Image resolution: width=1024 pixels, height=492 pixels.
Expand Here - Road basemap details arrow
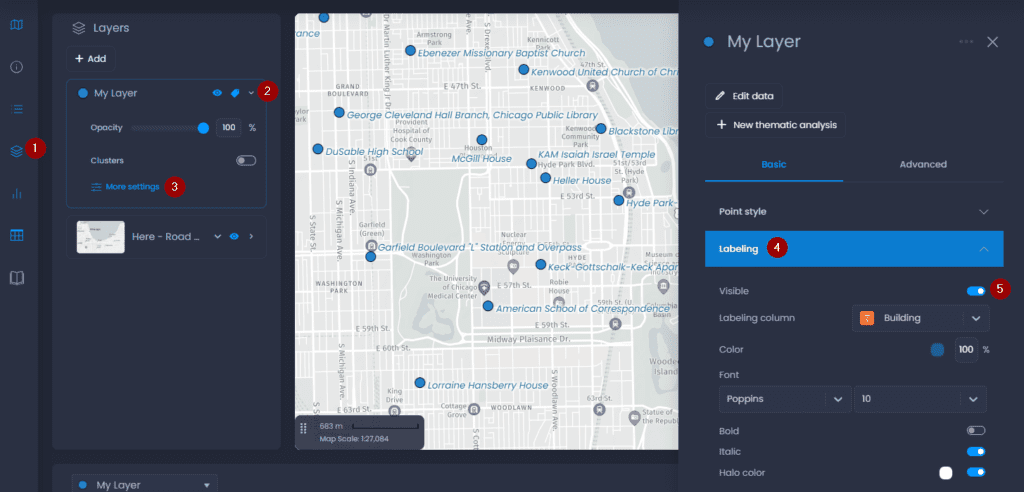251,237
